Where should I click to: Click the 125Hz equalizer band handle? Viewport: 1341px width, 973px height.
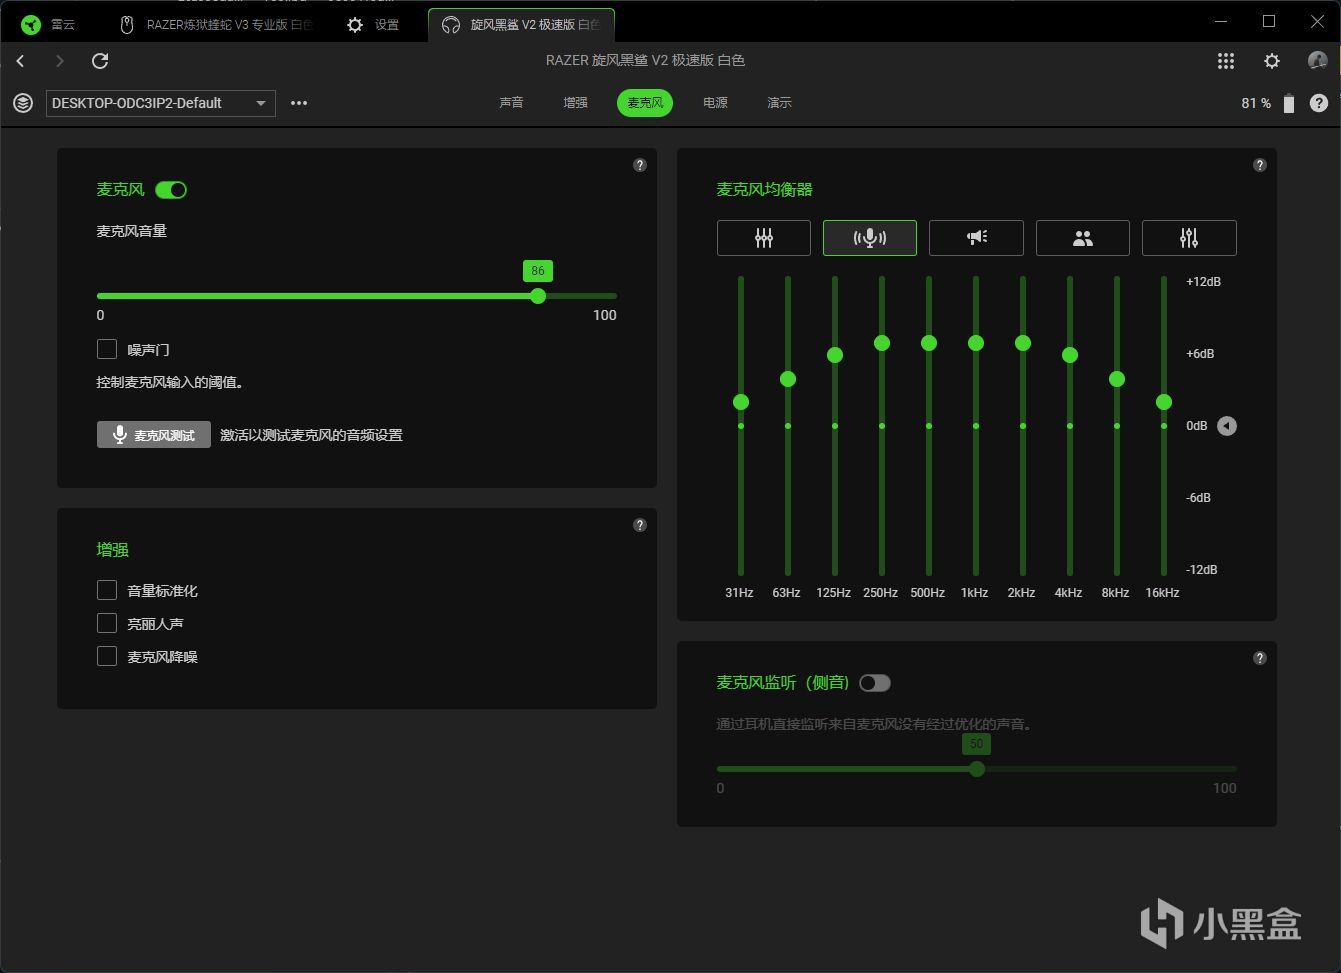coord(835,355)
